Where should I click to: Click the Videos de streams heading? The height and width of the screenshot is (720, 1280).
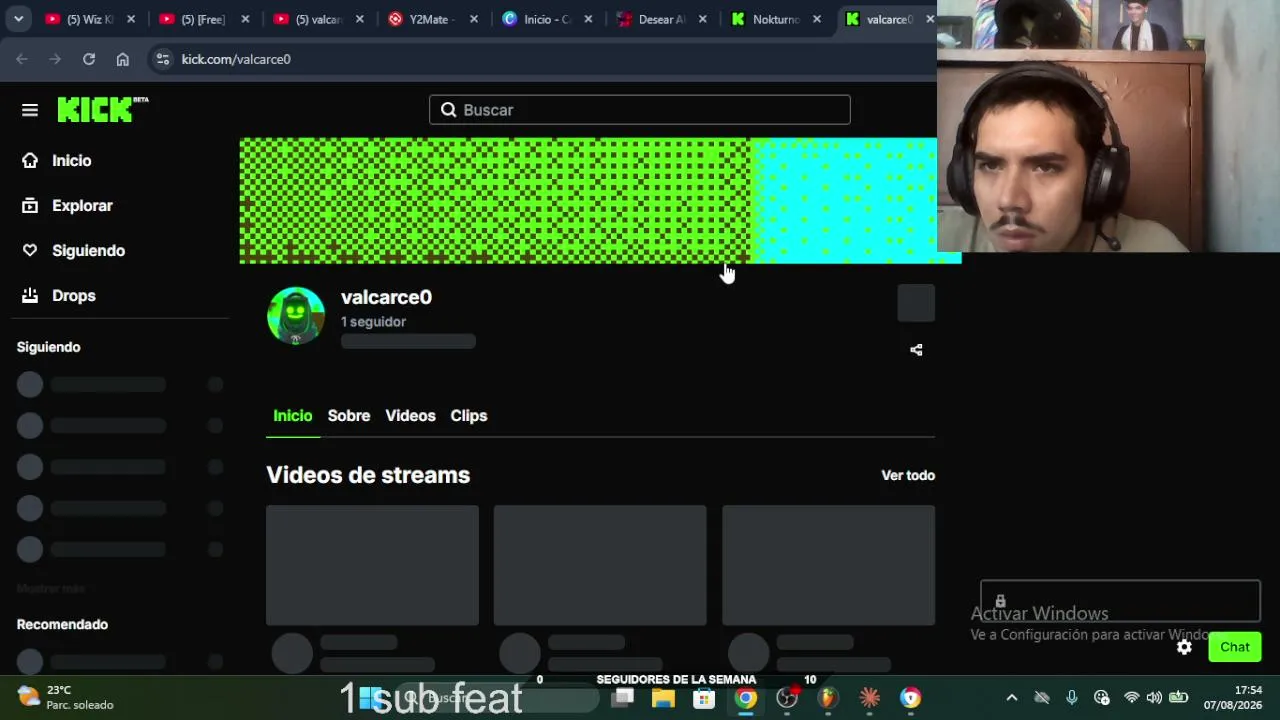[x=368, y=475]
